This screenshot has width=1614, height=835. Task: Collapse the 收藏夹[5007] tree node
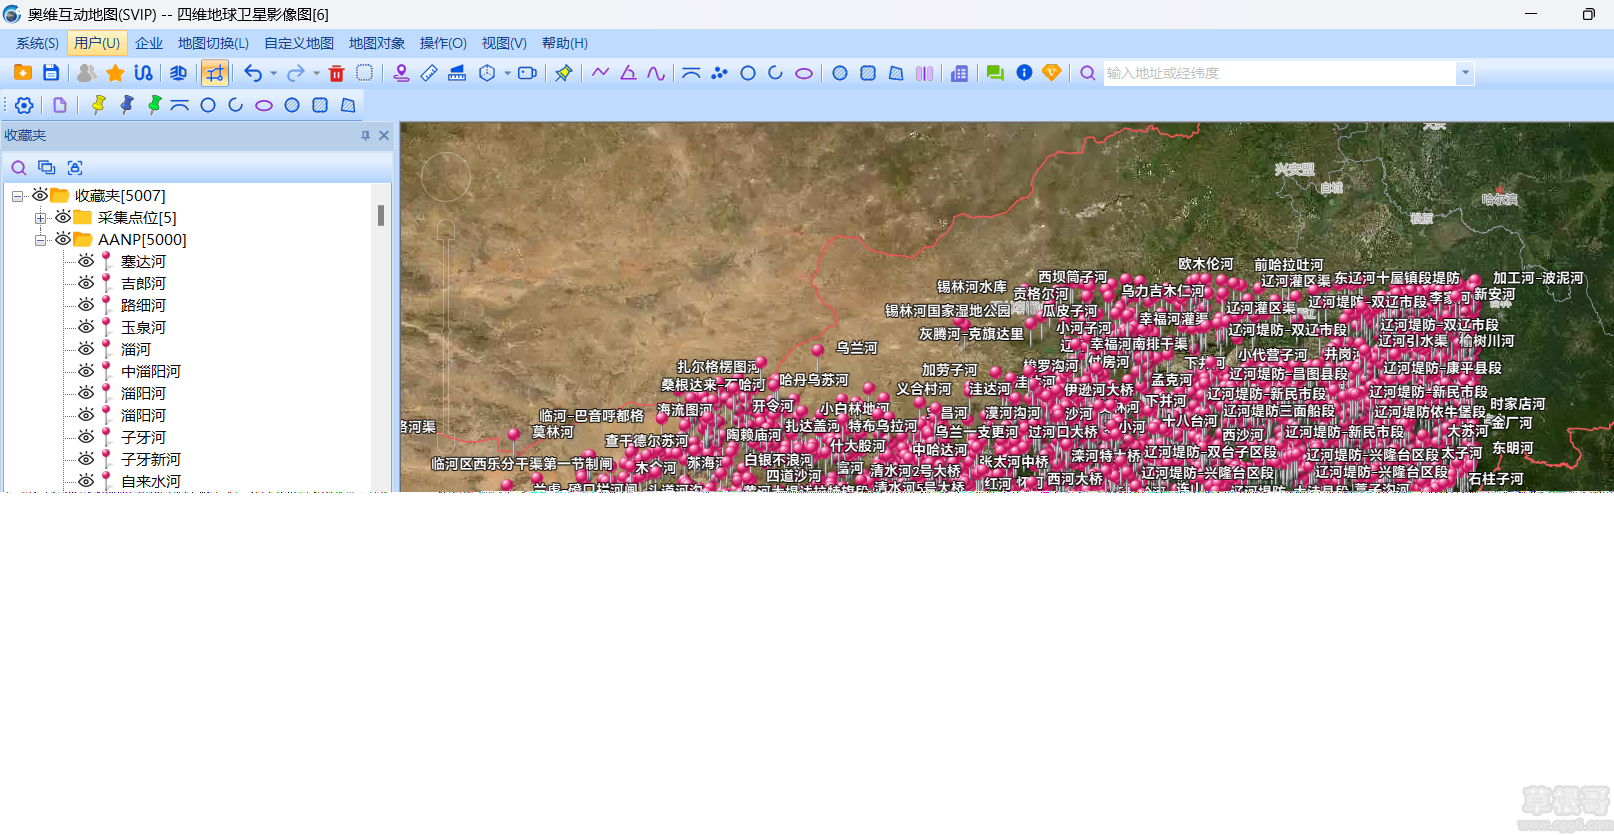17,196
